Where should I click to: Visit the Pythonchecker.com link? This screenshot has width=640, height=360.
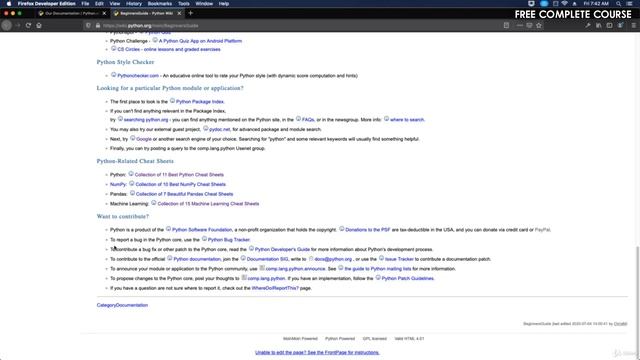(138, 76)
